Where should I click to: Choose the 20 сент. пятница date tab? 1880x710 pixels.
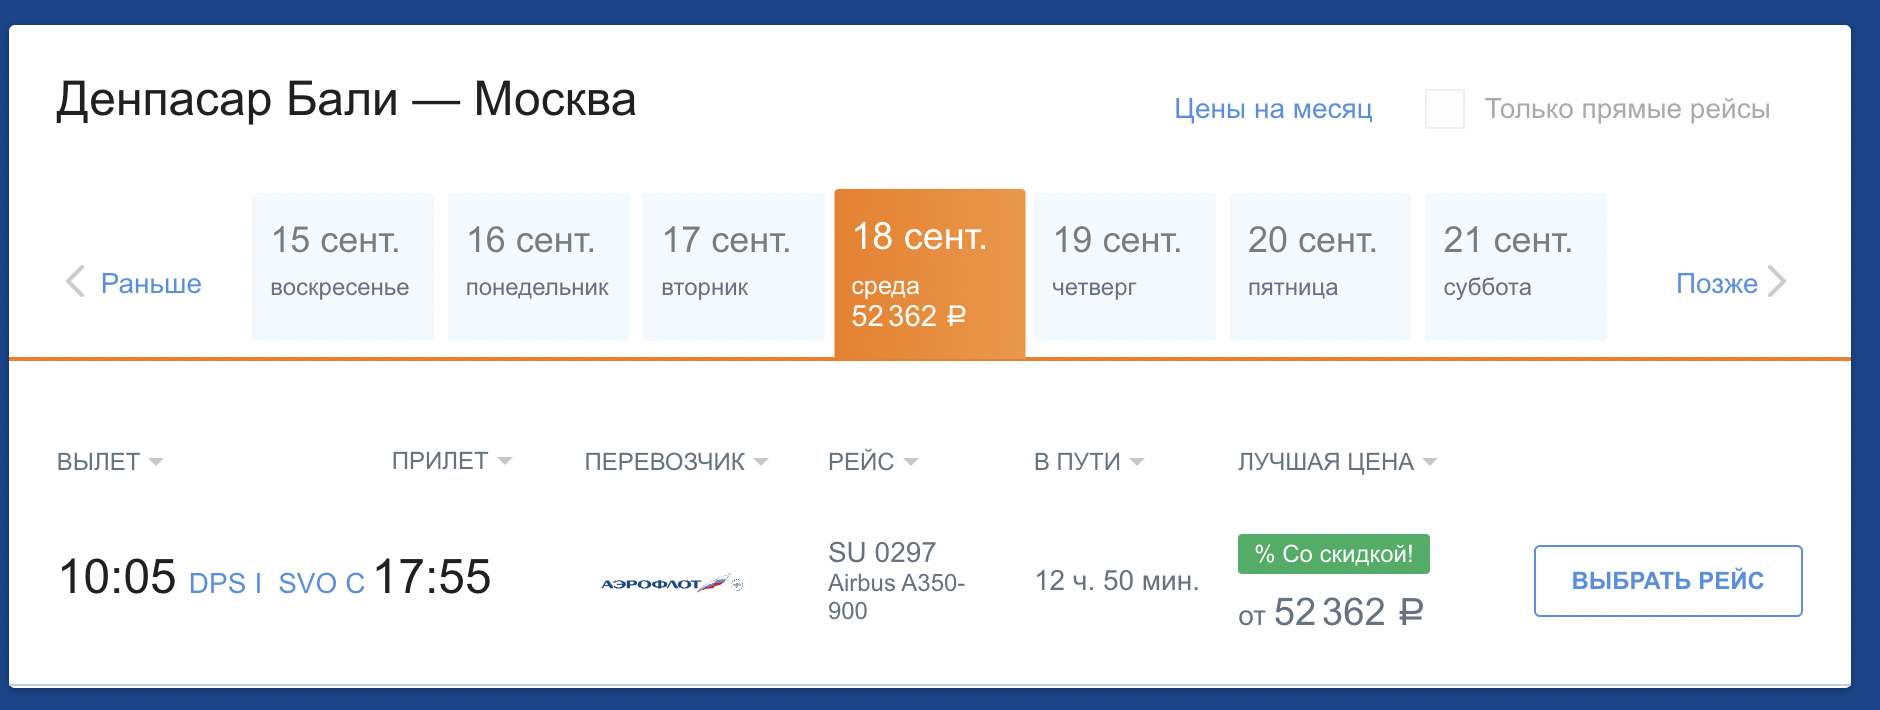1320,267
